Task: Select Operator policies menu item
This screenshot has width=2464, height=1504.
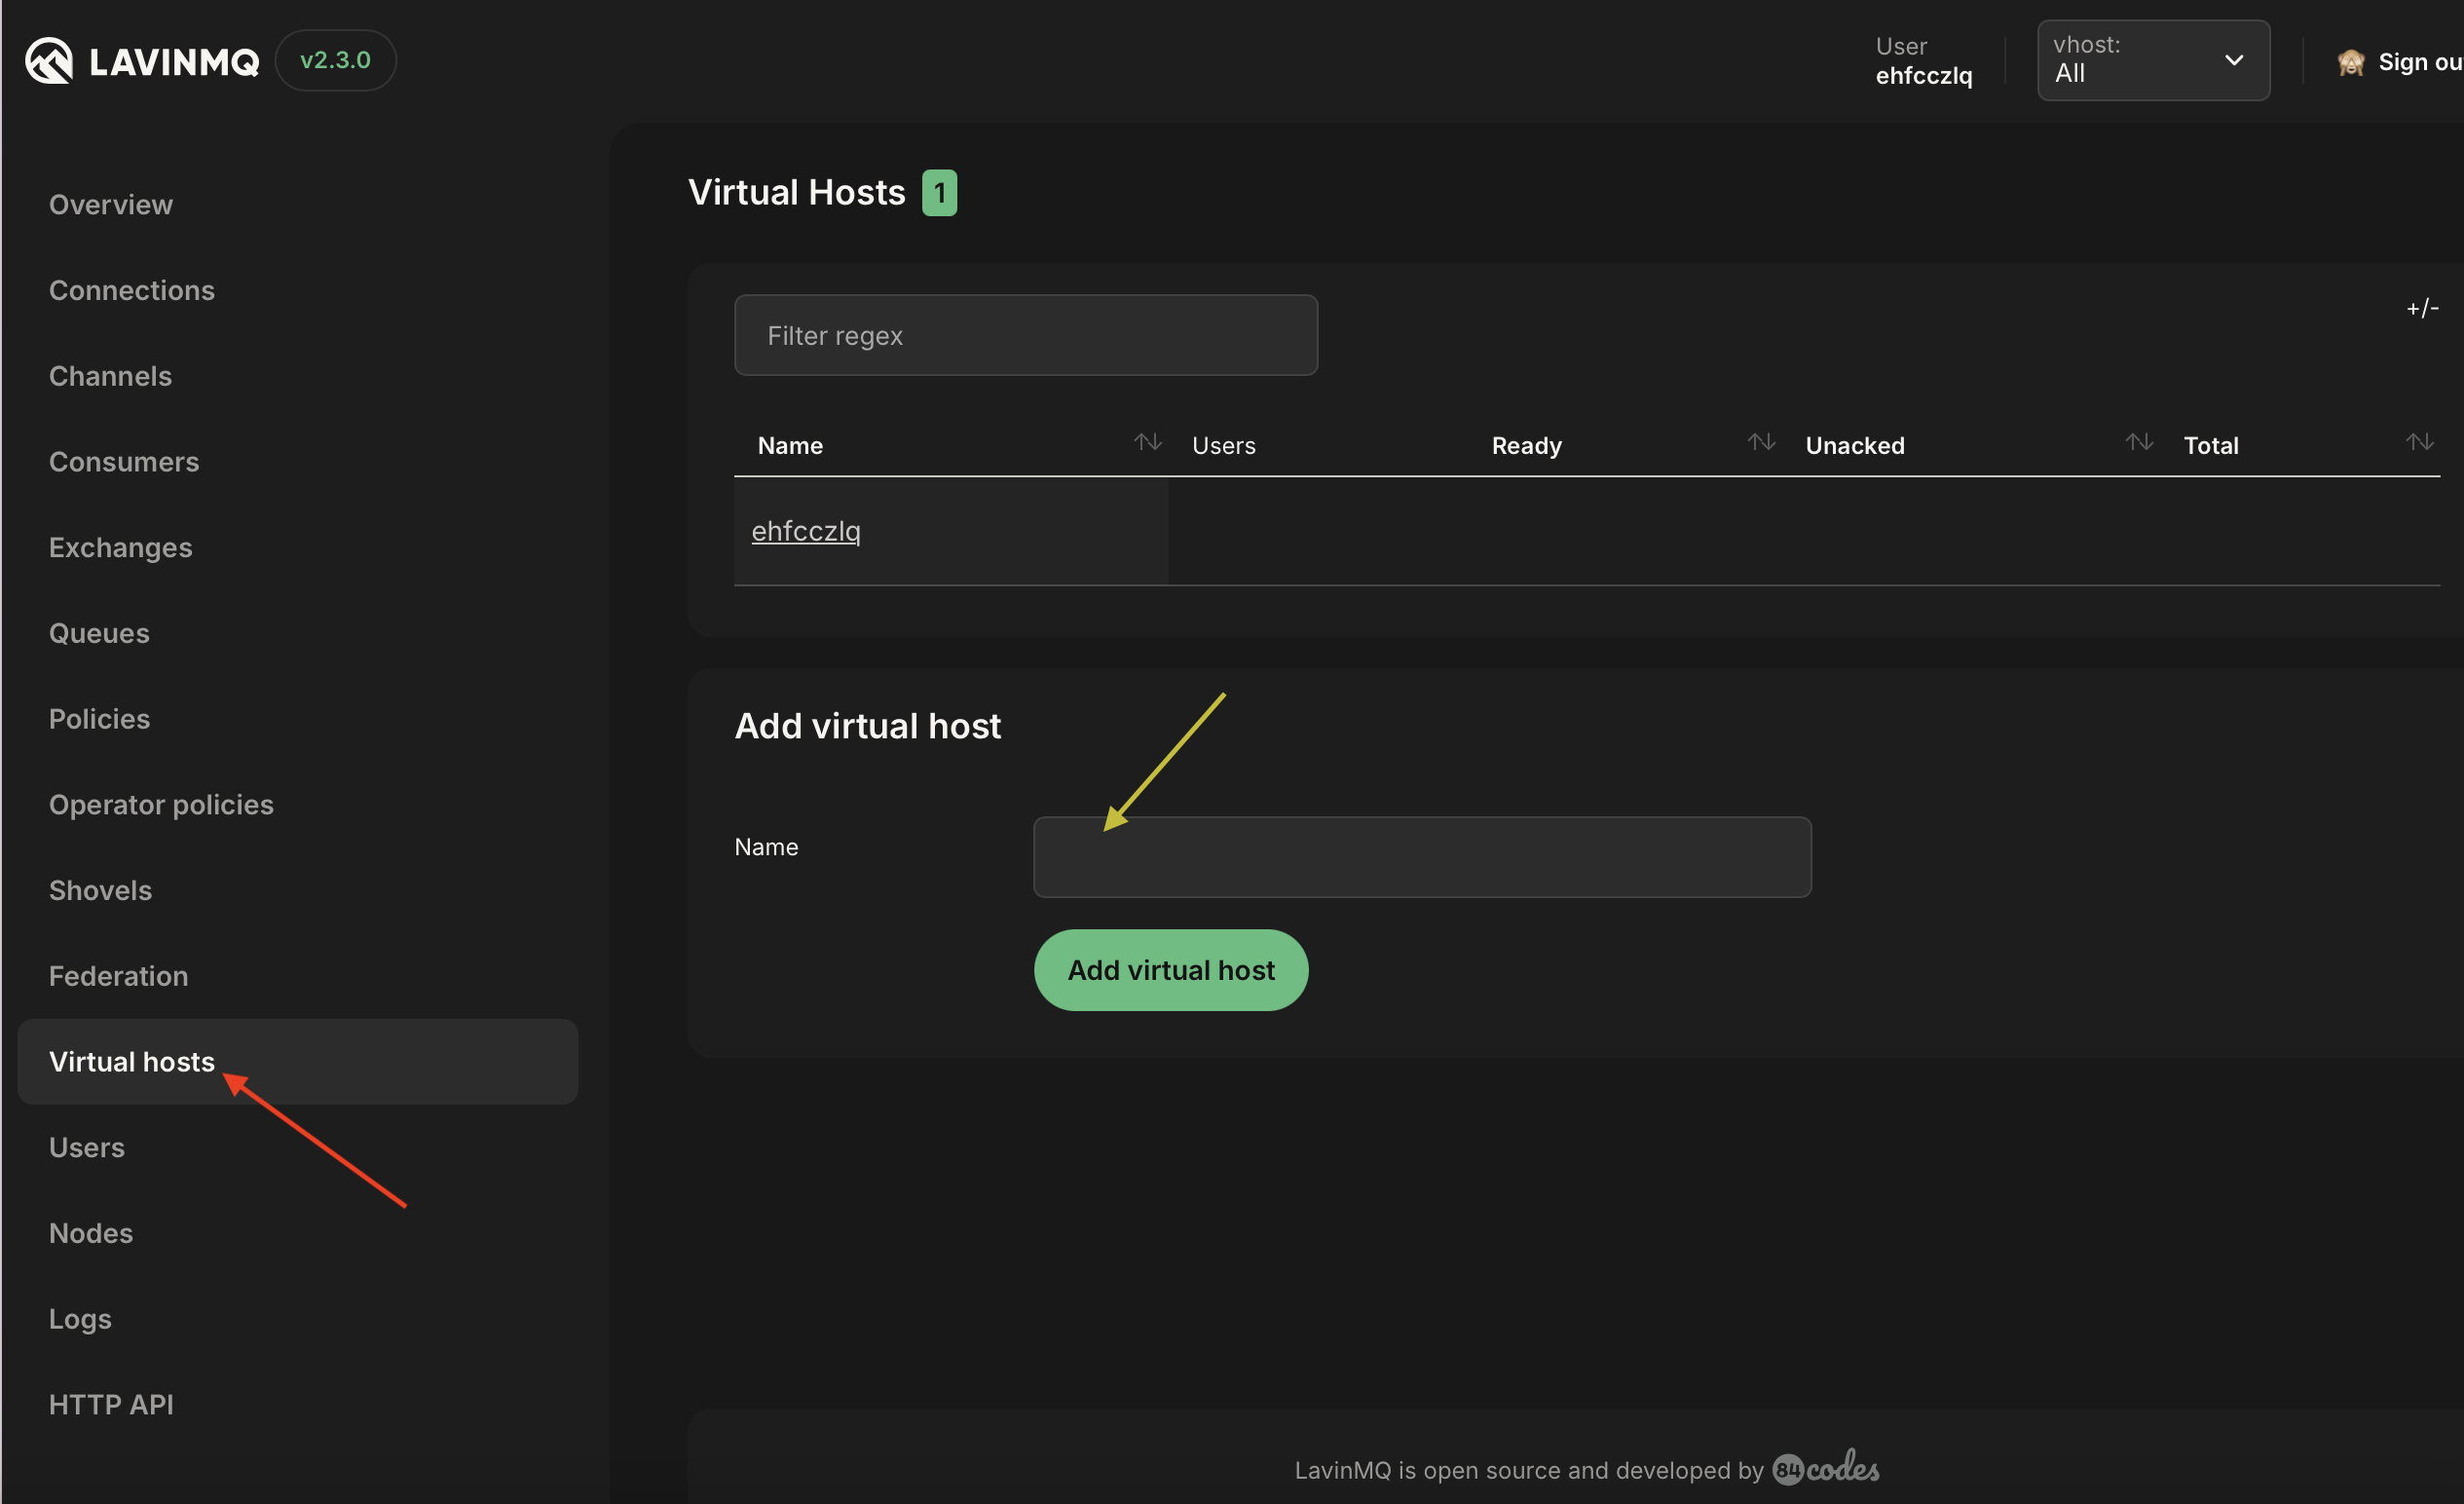Action: [161, 805]
